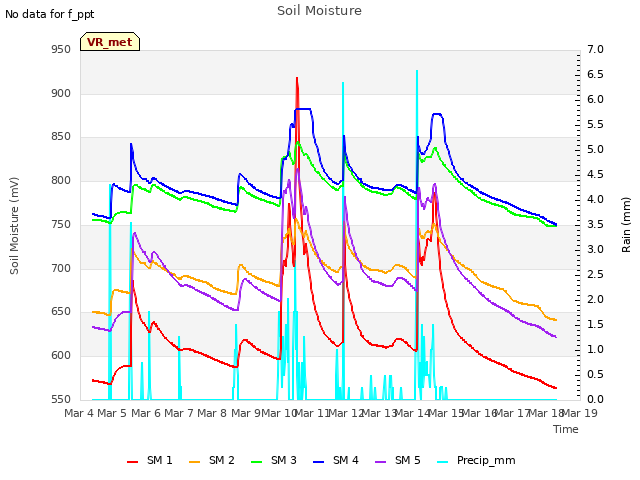Select the SM 3 legend label

pyautogui.click(x=284, y=460)
